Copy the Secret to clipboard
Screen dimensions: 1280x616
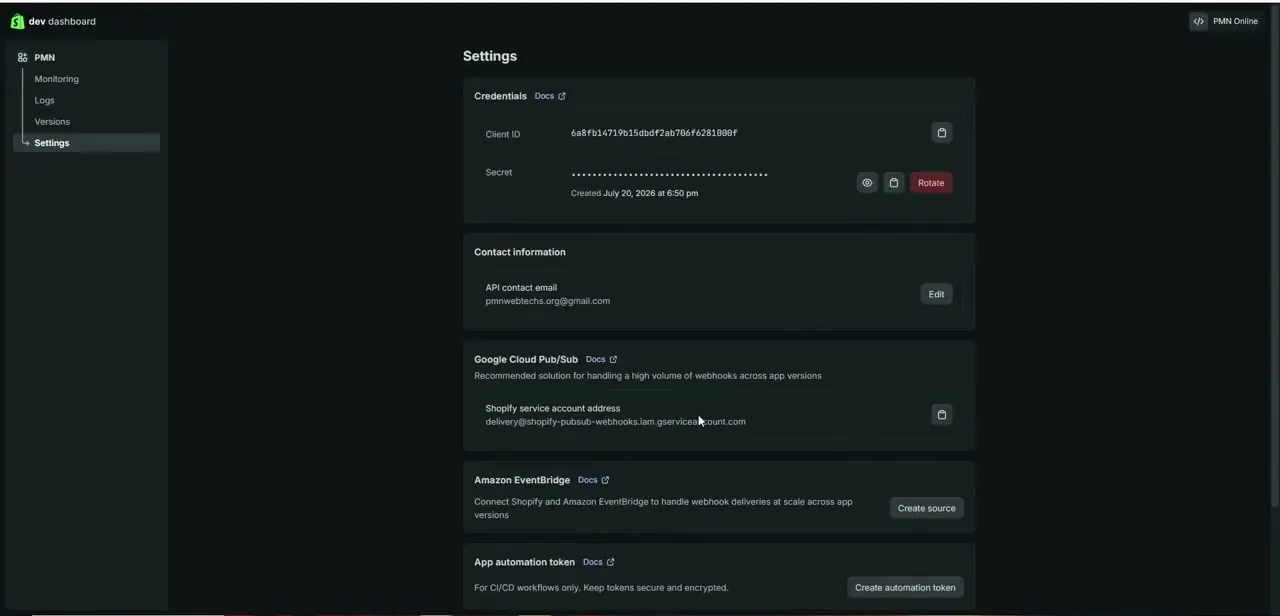(x=894, y=183)
